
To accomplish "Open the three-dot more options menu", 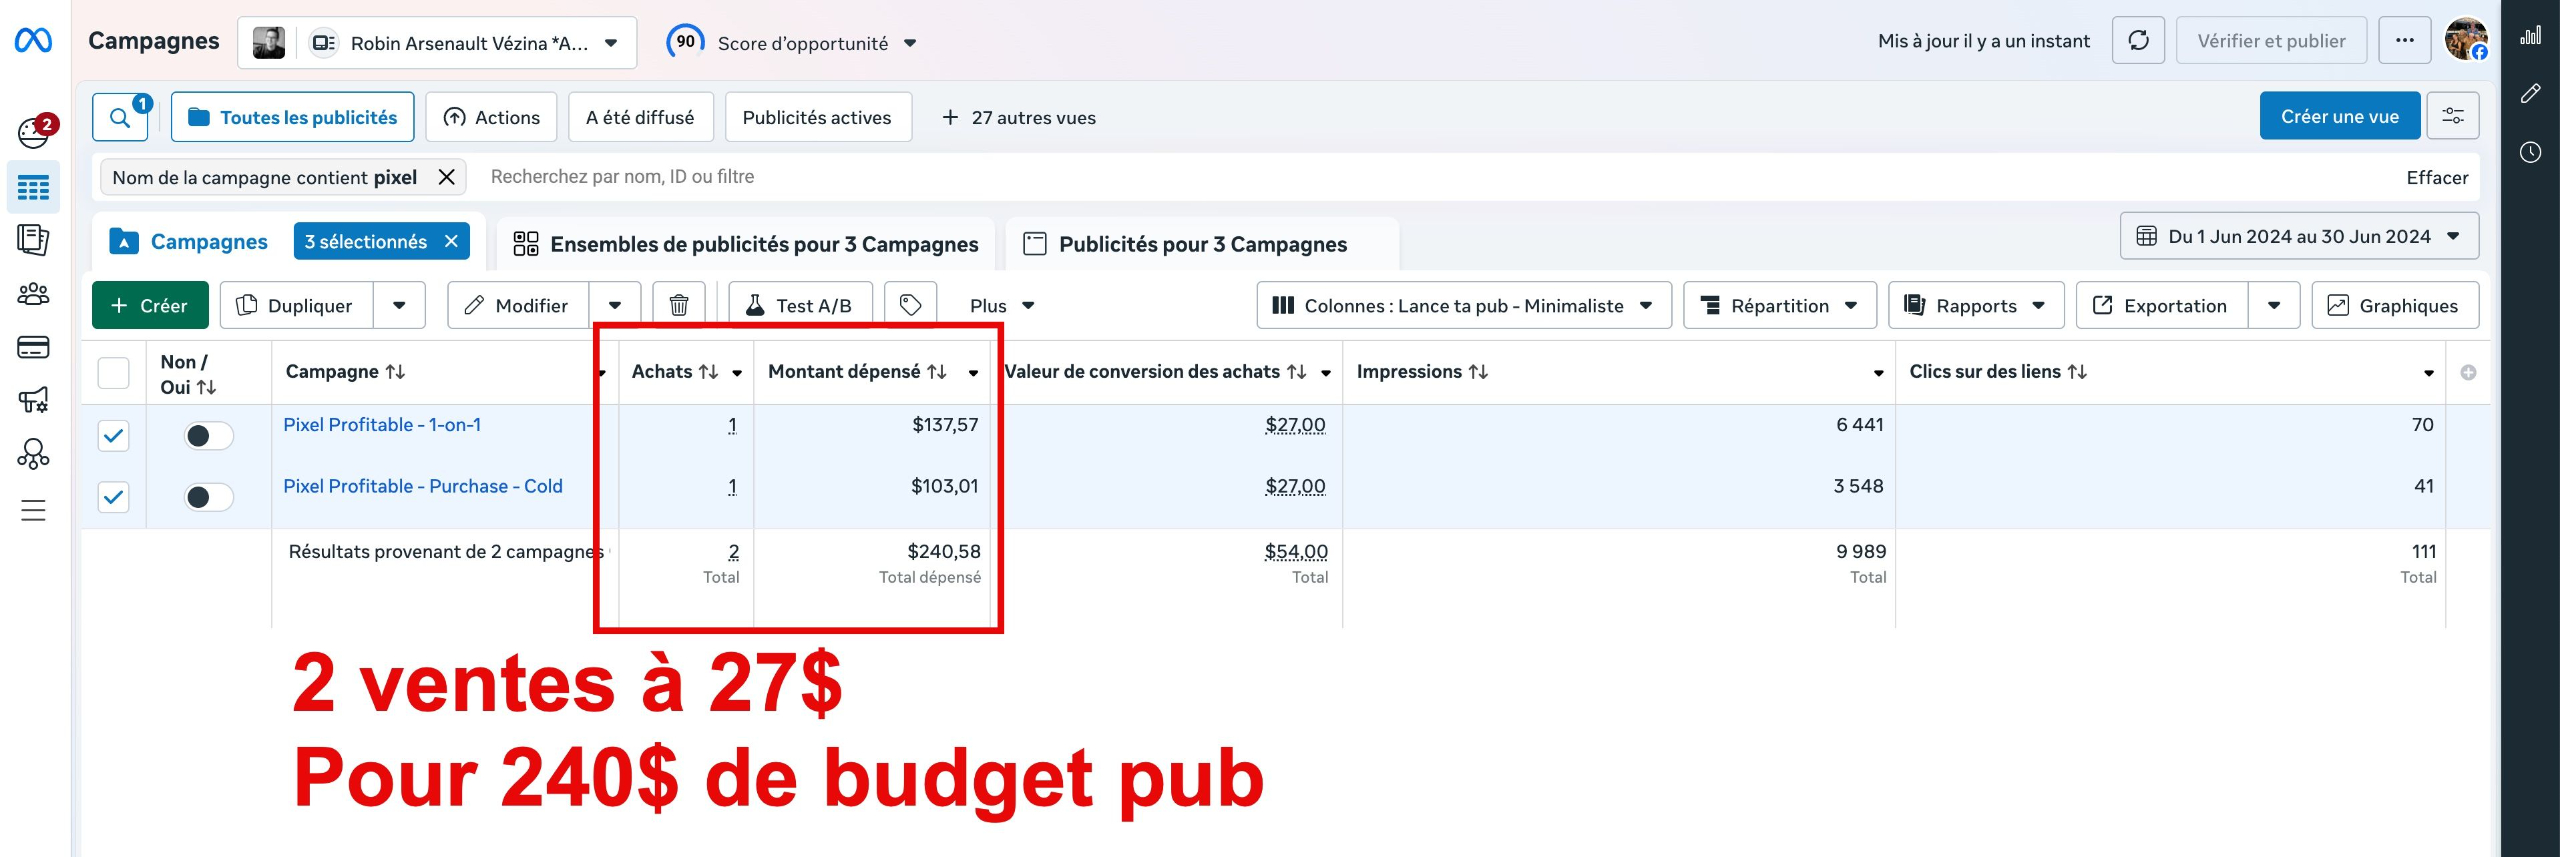I will [x=2405, y=41].
